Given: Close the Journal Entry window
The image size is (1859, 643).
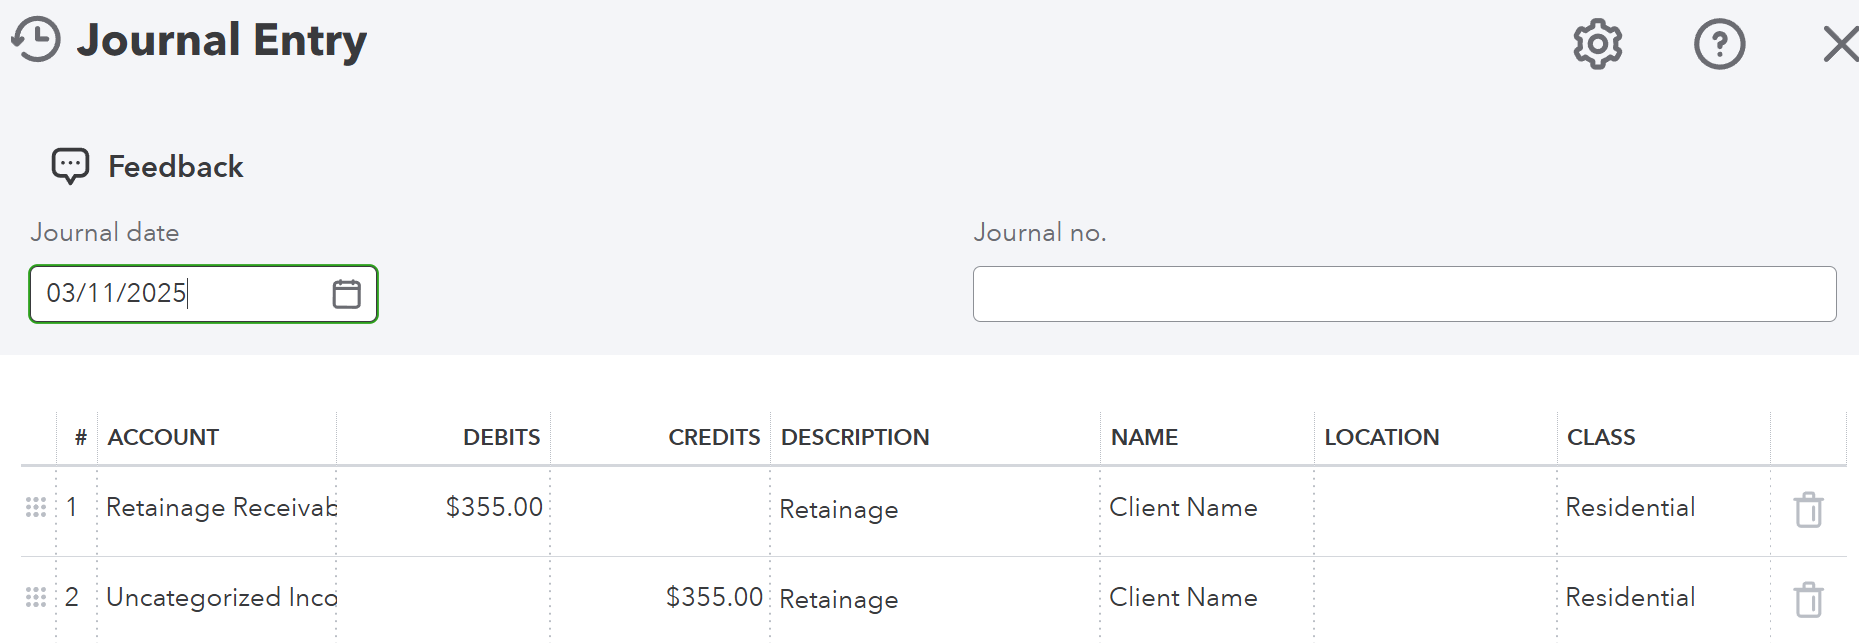Looking at the screenshot, I should [1839, 44].
